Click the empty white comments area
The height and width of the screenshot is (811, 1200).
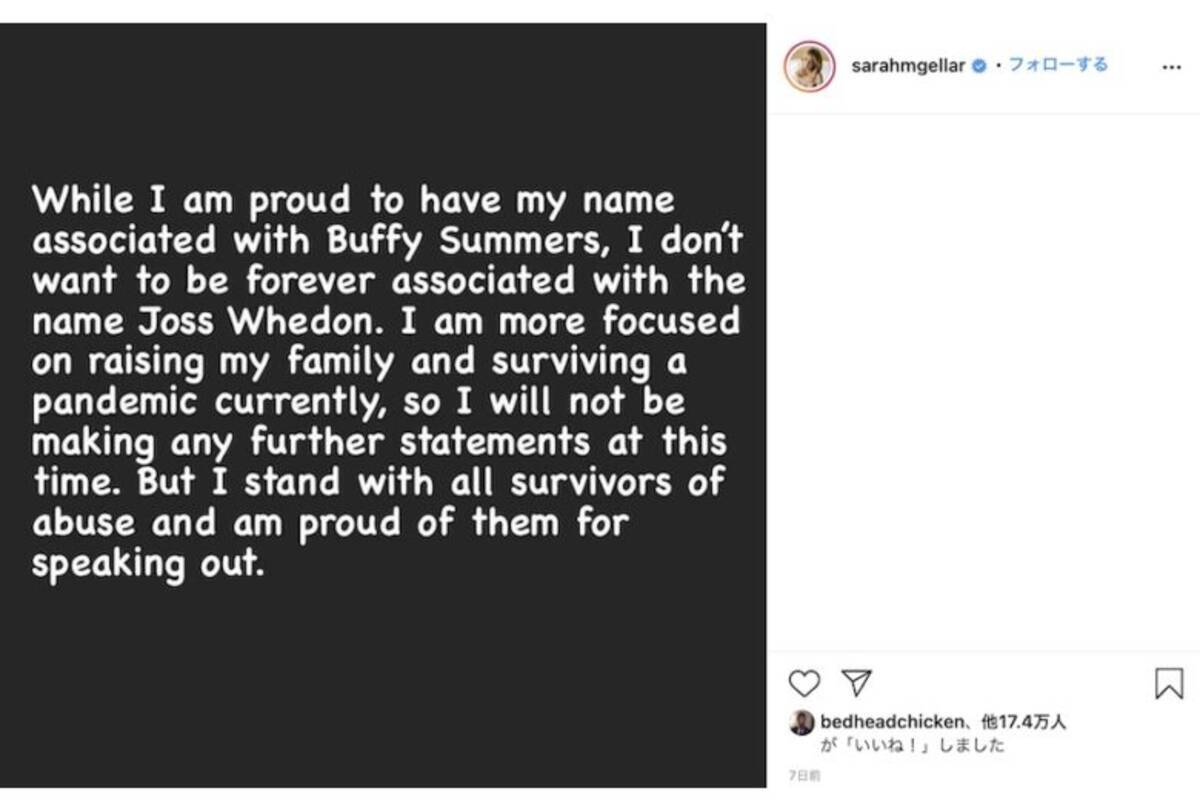coord(983,380)
